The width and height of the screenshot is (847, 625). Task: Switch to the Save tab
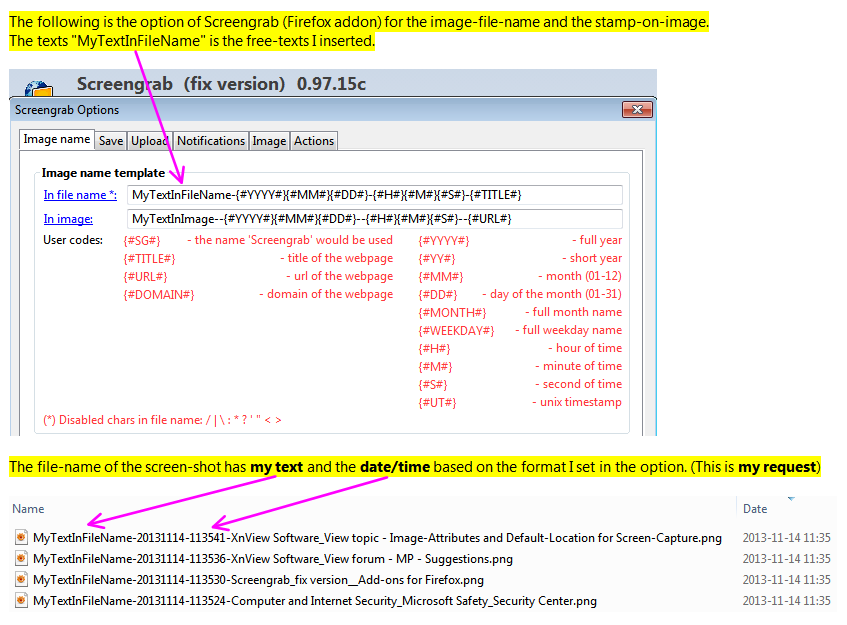(x=111, y=141)
